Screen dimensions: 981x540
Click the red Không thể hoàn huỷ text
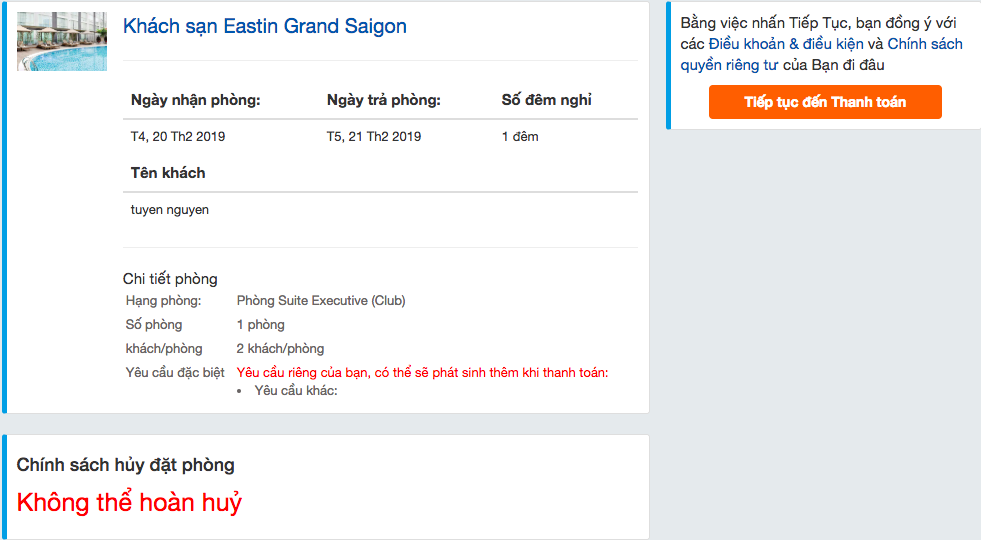click(129, 502)
